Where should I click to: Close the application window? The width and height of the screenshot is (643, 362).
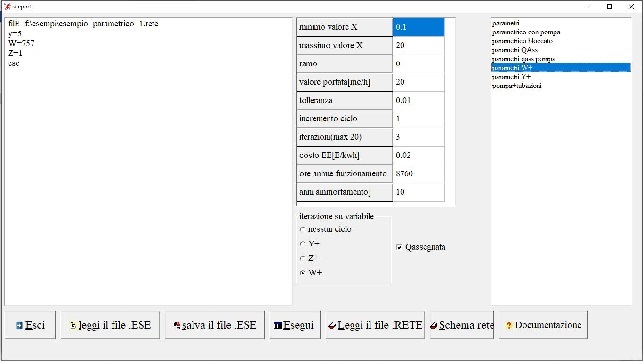(x=631, y=6)
